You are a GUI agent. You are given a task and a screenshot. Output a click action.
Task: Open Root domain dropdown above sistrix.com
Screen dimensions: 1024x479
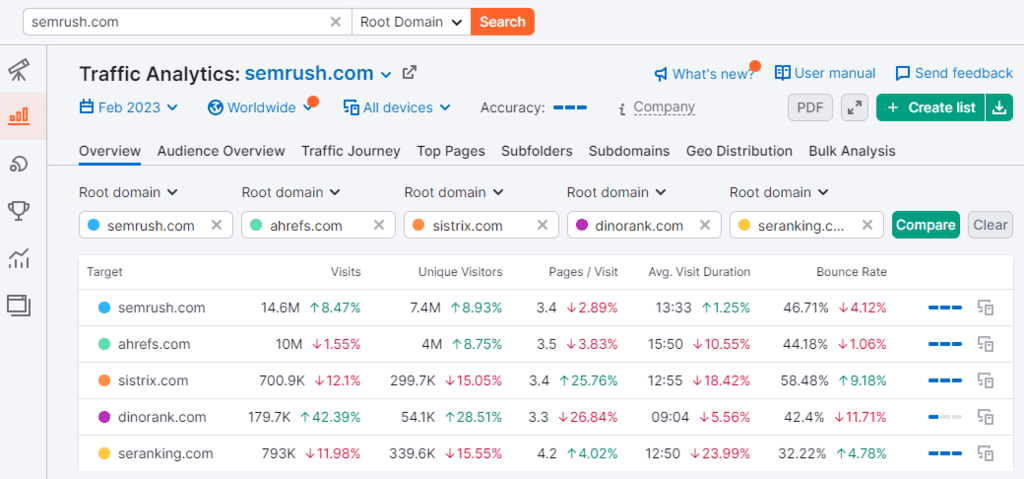(x=454, y=192)
